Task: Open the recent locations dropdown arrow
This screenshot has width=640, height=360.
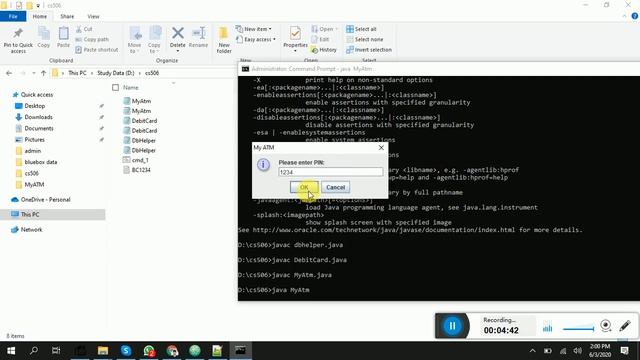Action: pos(33,73)
